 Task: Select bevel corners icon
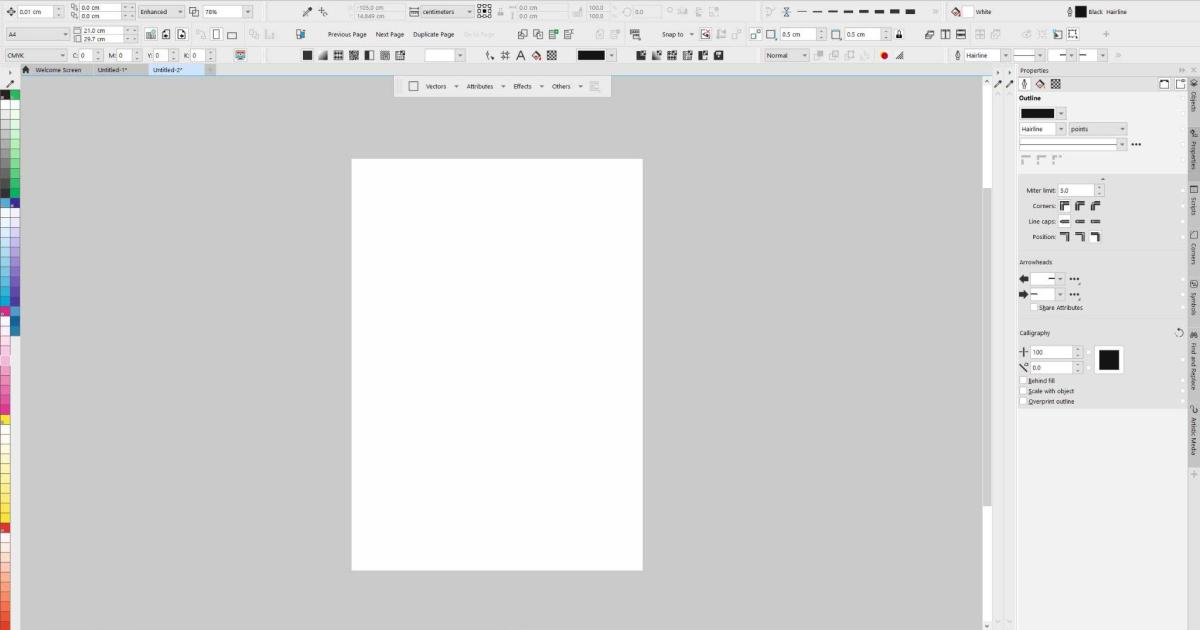[1096, 205]
